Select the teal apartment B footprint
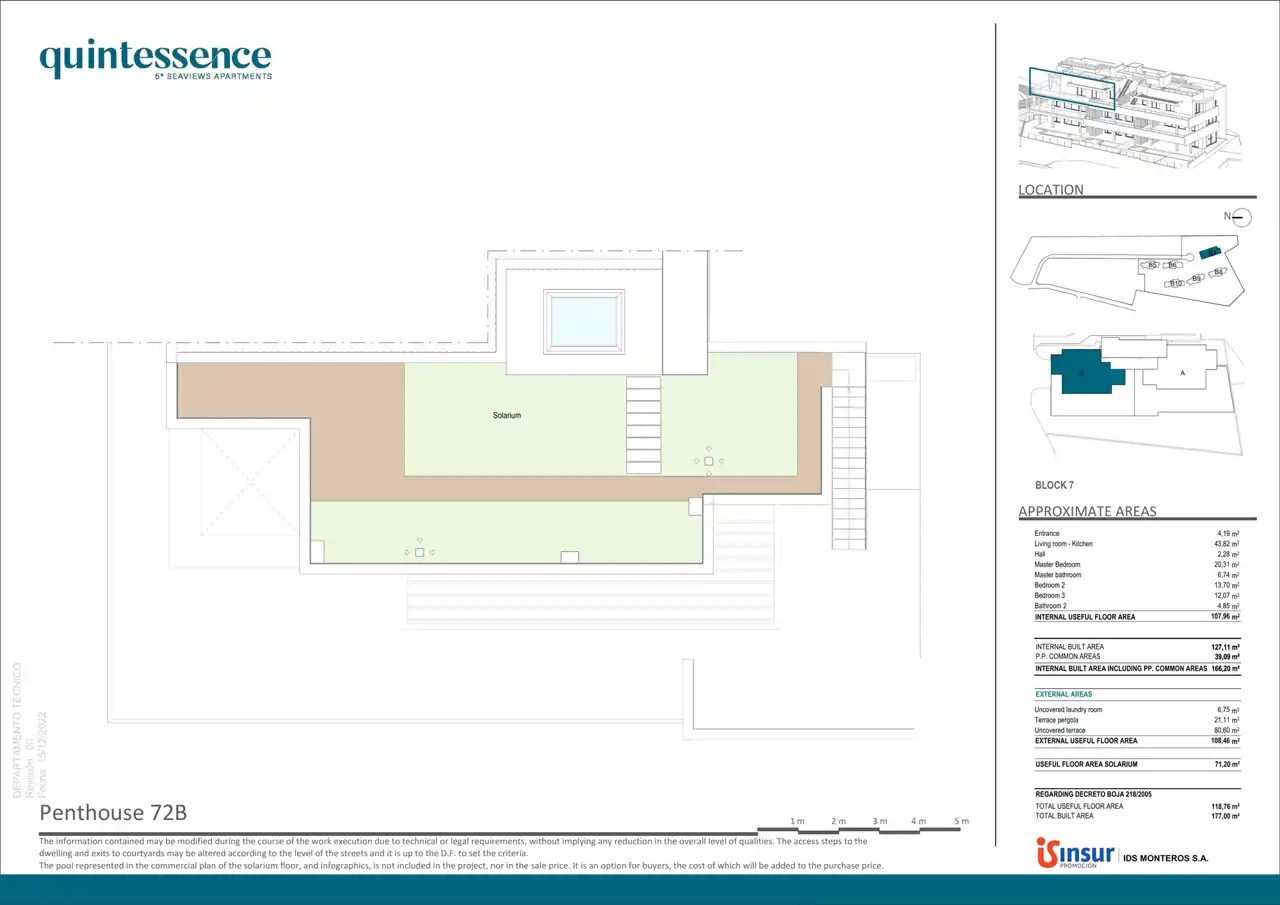 tap(1085, 373)
